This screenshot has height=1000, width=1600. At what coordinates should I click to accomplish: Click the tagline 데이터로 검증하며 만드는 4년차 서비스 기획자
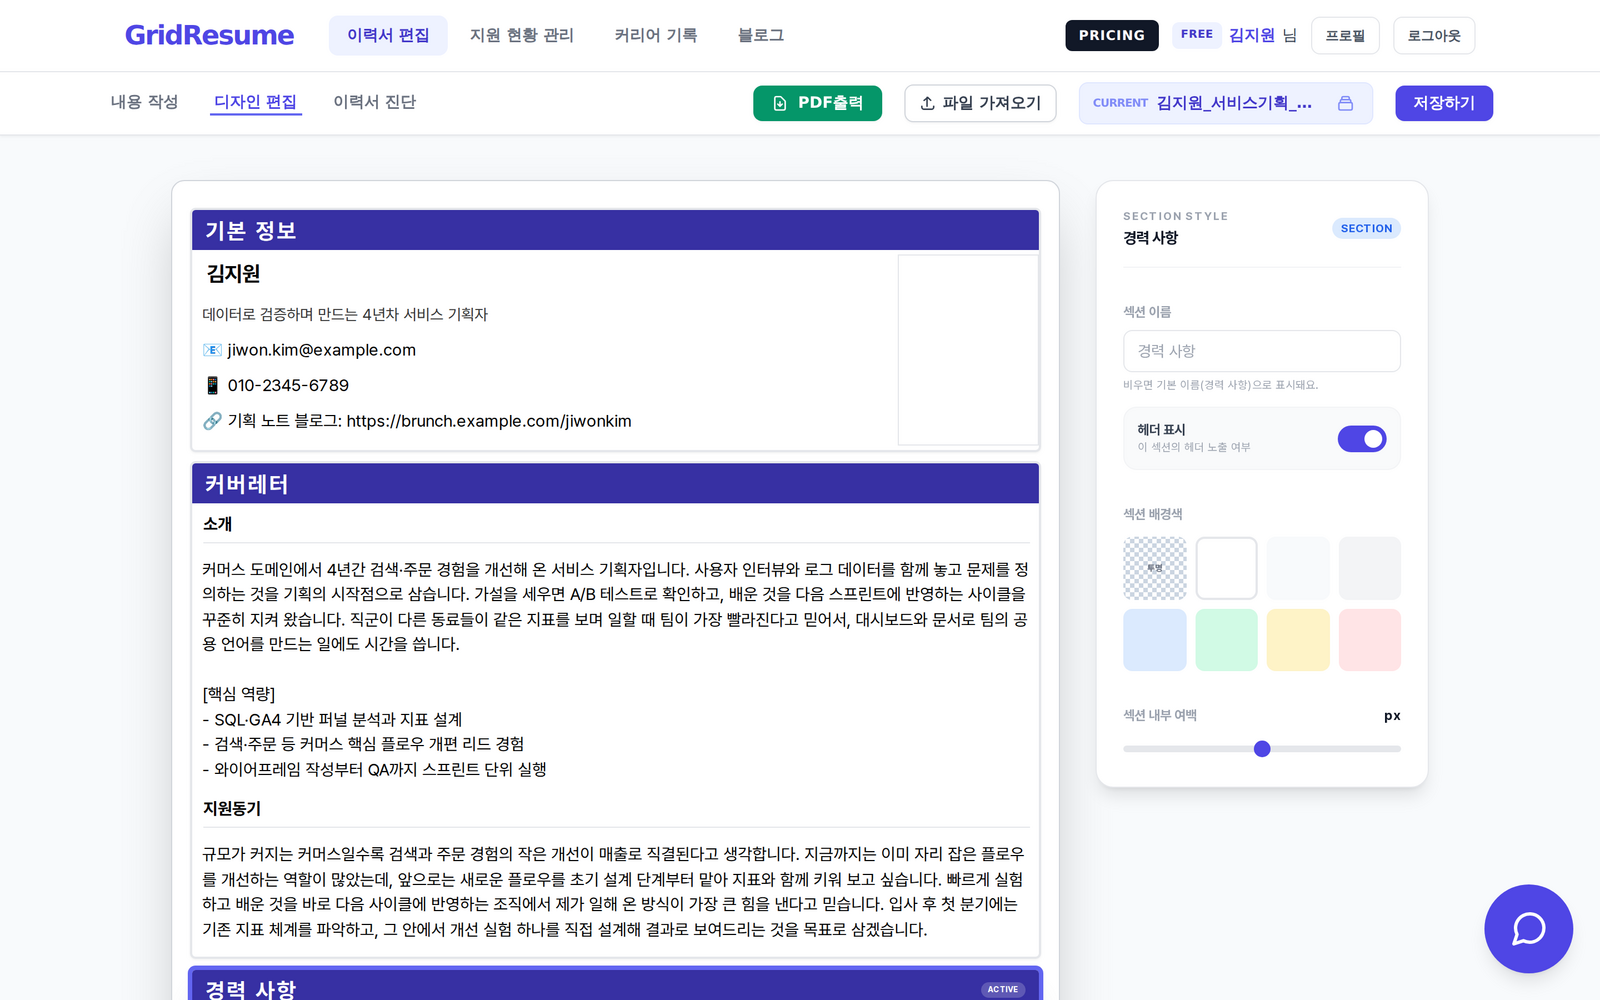pyautogui.click(x=345, y=314)
